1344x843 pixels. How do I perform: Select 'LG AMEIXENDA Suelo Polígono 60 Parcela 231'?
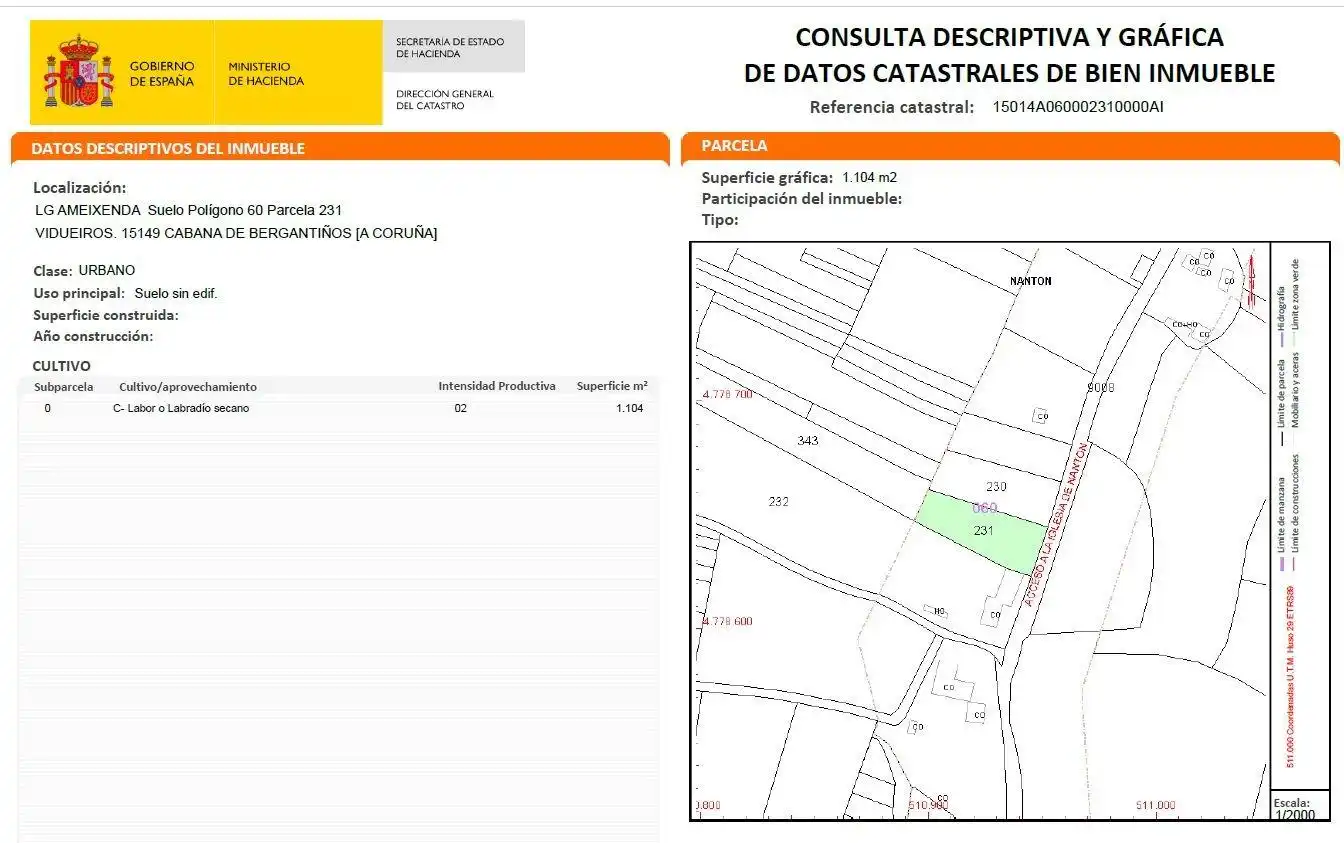tap(189, 210)
